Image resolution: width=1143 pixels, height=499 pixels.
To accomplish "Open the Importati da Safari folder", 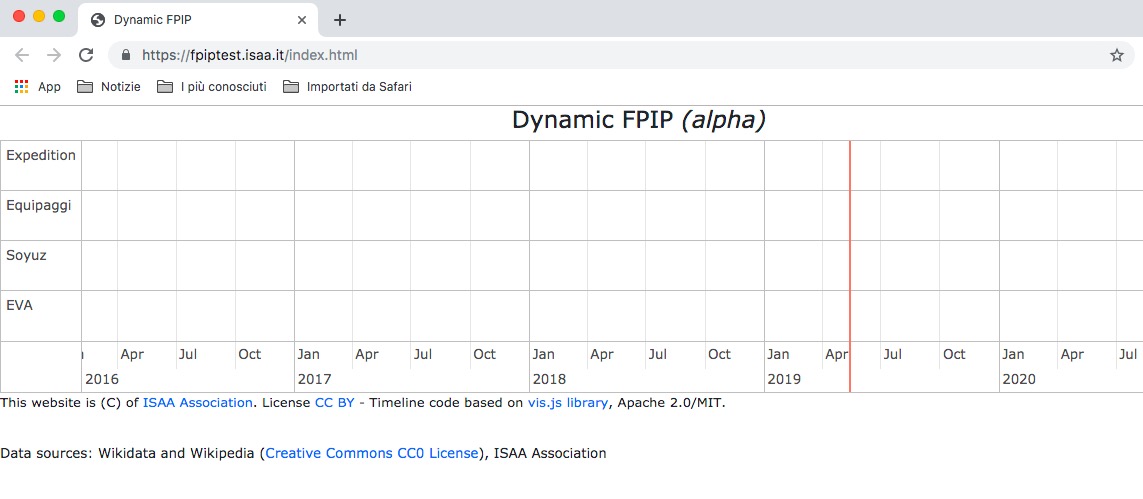I will click(347, 87).
